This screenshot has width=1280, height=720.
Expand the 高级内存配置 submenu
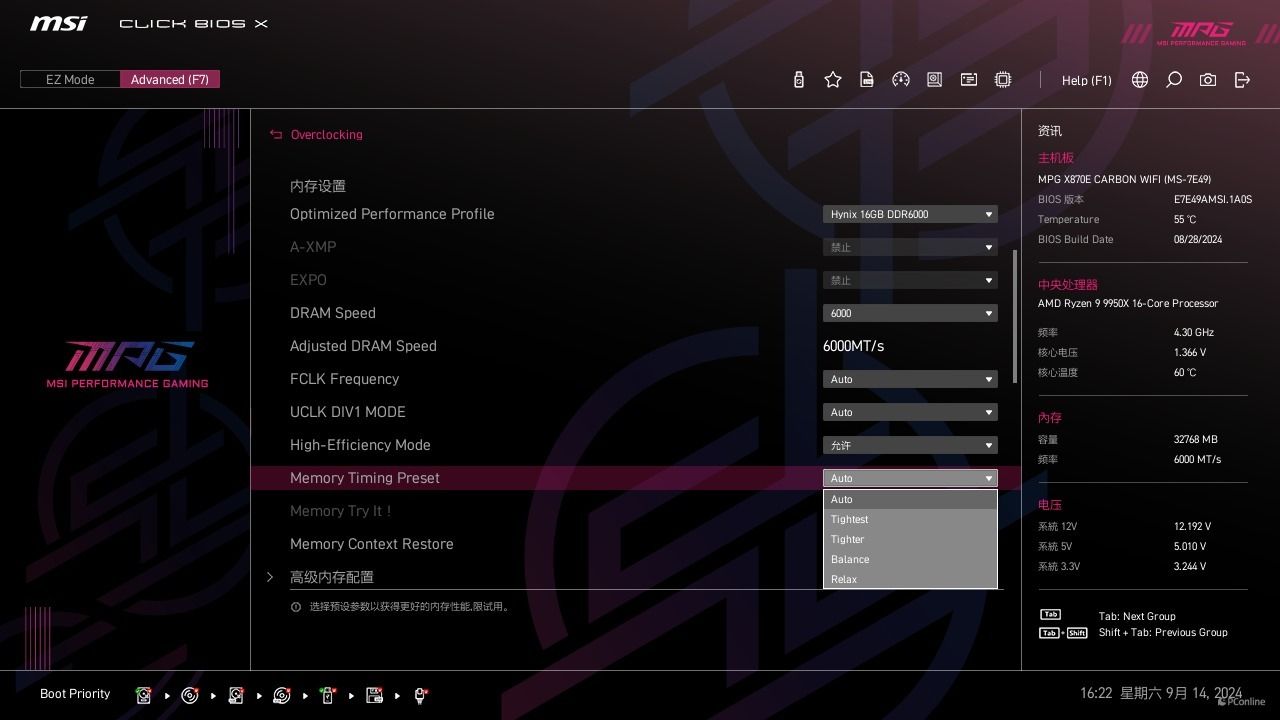tap(332, 577)
